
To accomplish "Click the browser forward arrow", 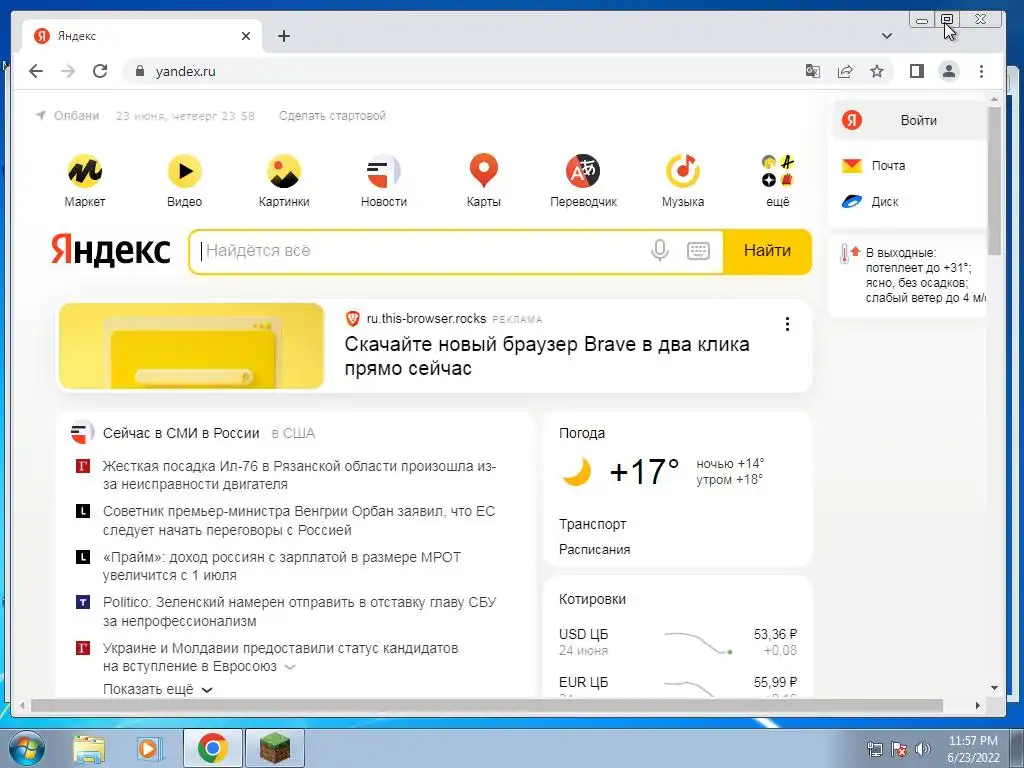I will 68,71.
